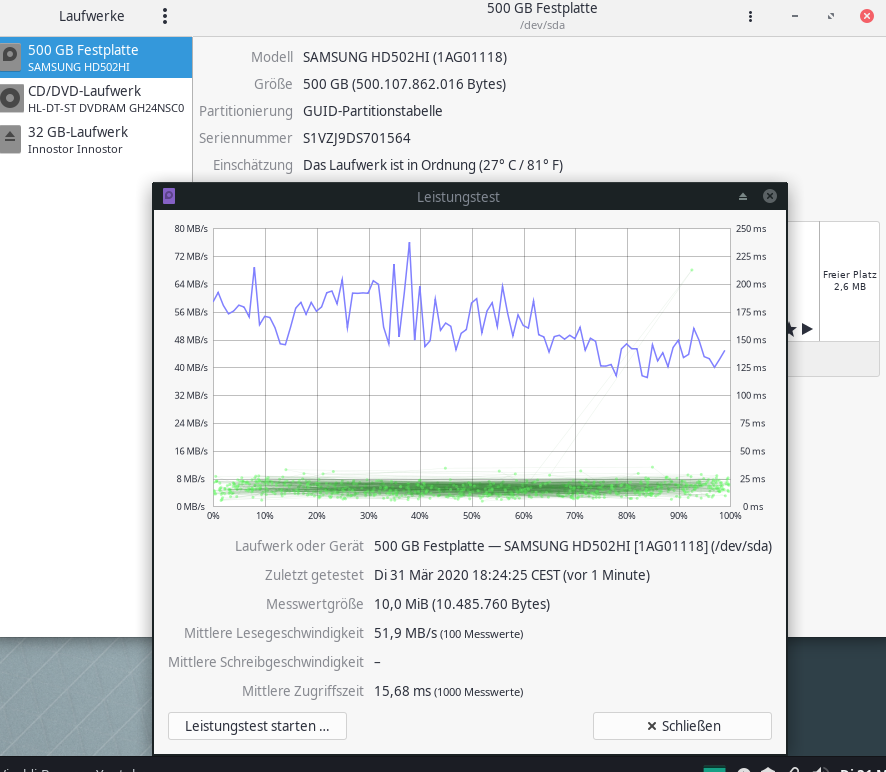886x772 pixels.
Task: Click the purple app icon in Leistungstest titlebar
Action: coord(169,196)
